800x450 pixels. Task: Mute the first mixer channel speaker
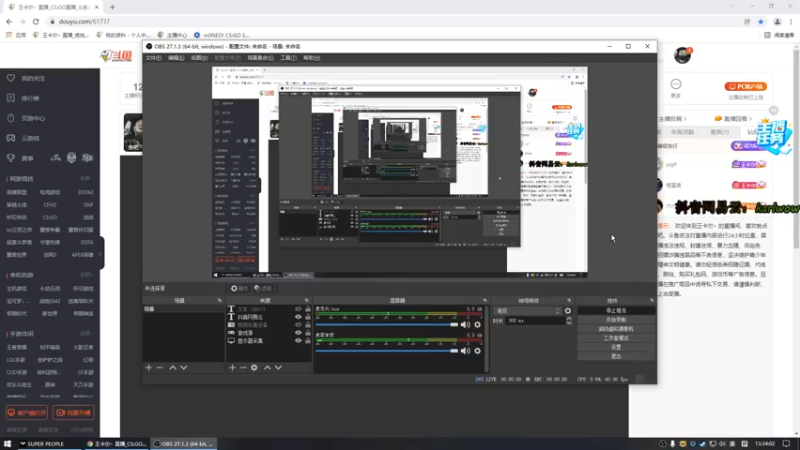tap(465, 324)
